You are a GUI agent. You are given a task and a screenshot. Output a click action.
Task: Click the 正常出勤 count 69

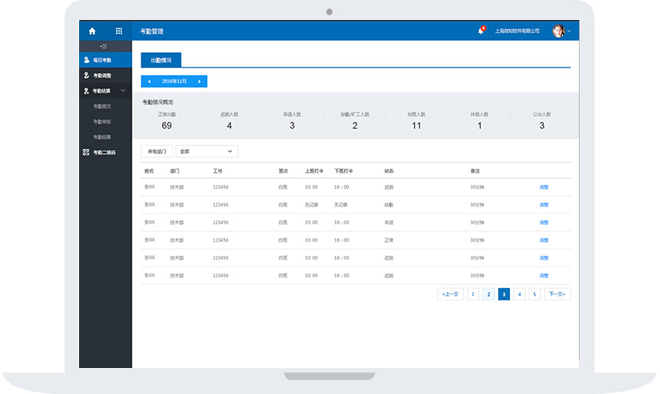pos(167,125)
